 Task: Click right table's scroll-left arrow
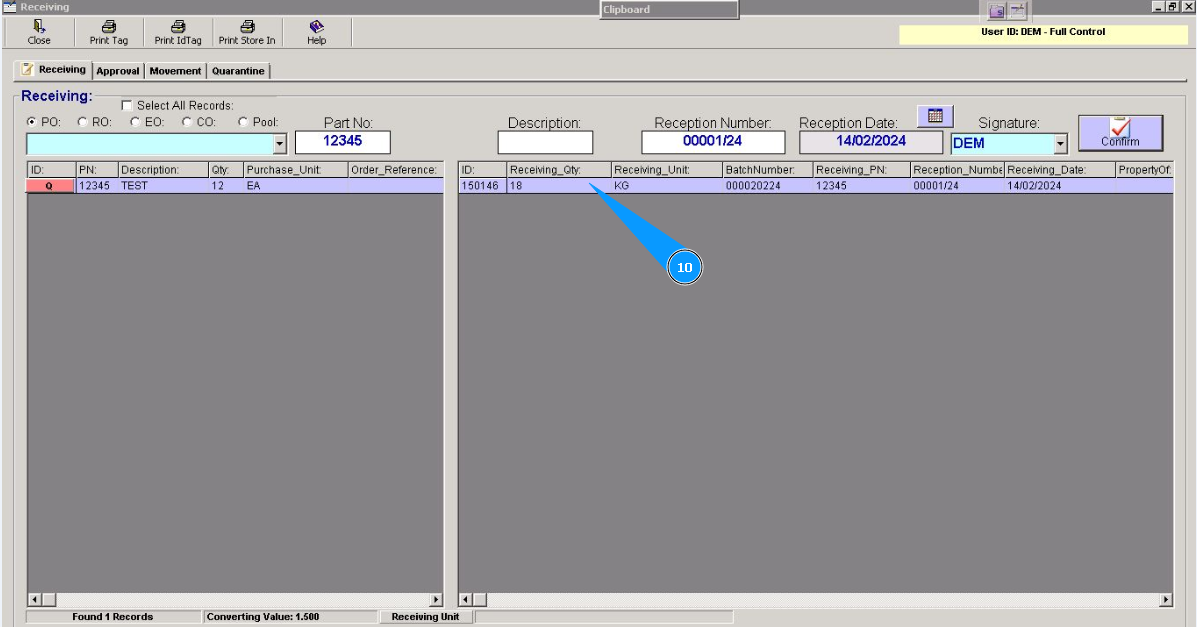[466, 600]
